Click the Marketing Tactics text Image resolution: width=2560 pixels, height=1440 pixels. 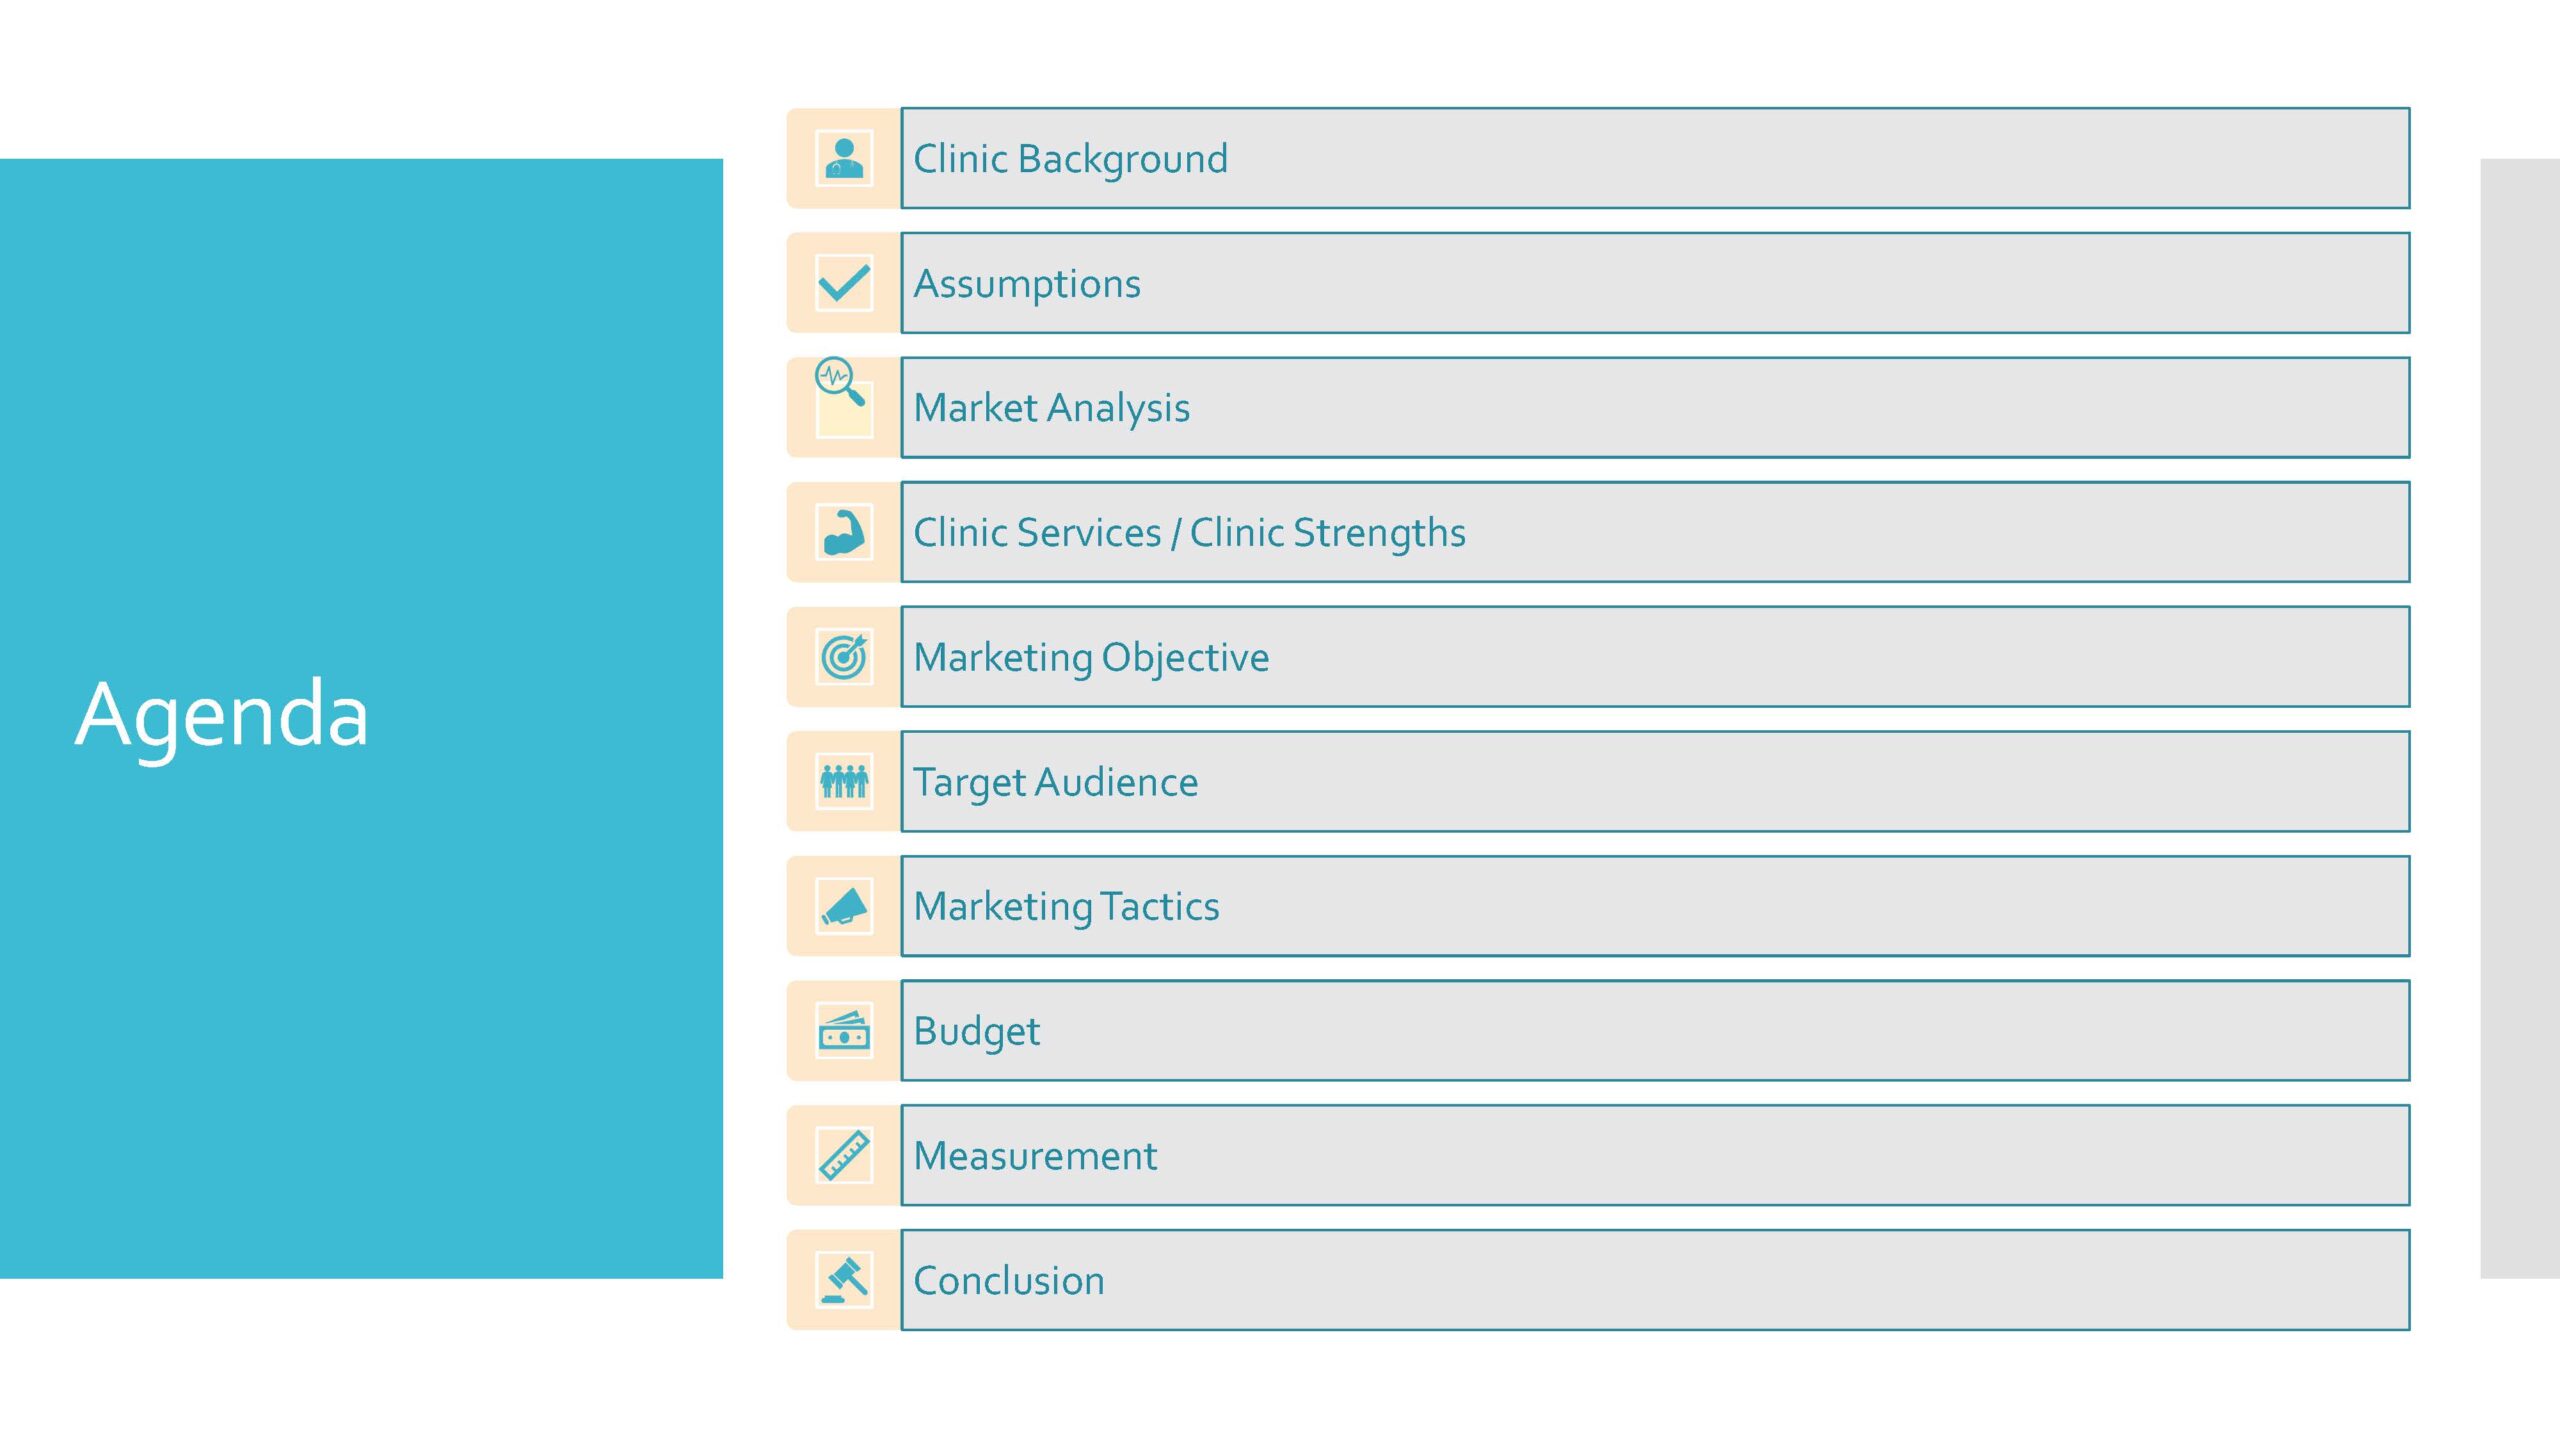click(x=1066, y=906)
